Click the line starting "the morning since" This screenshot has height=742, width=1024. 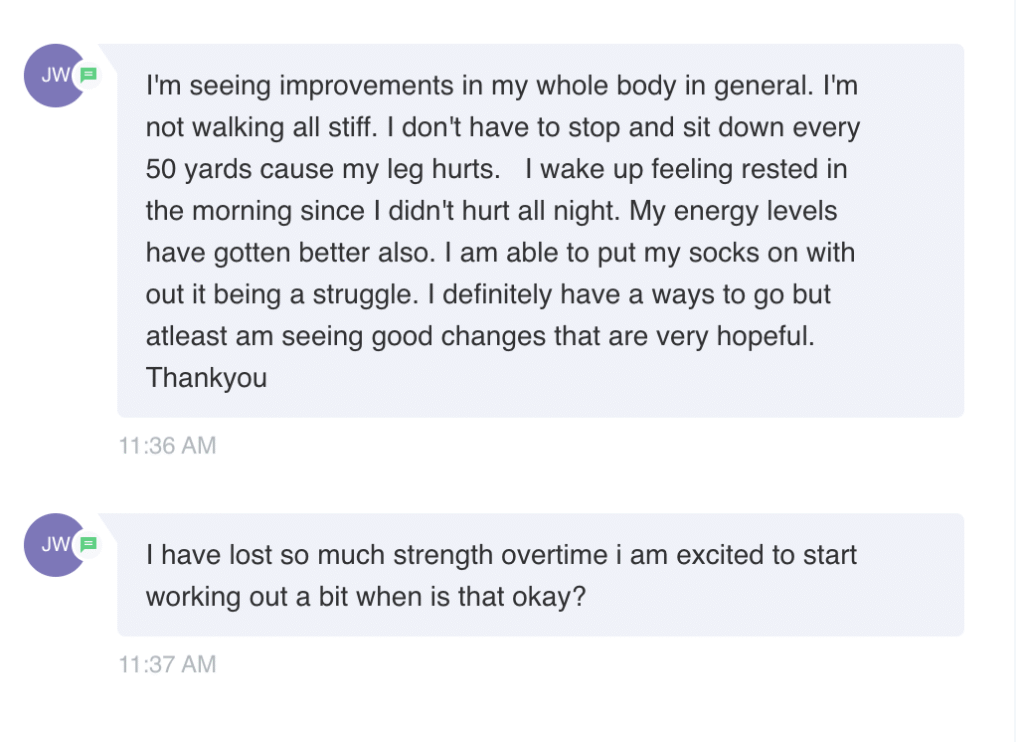click(x=491, y=212)
